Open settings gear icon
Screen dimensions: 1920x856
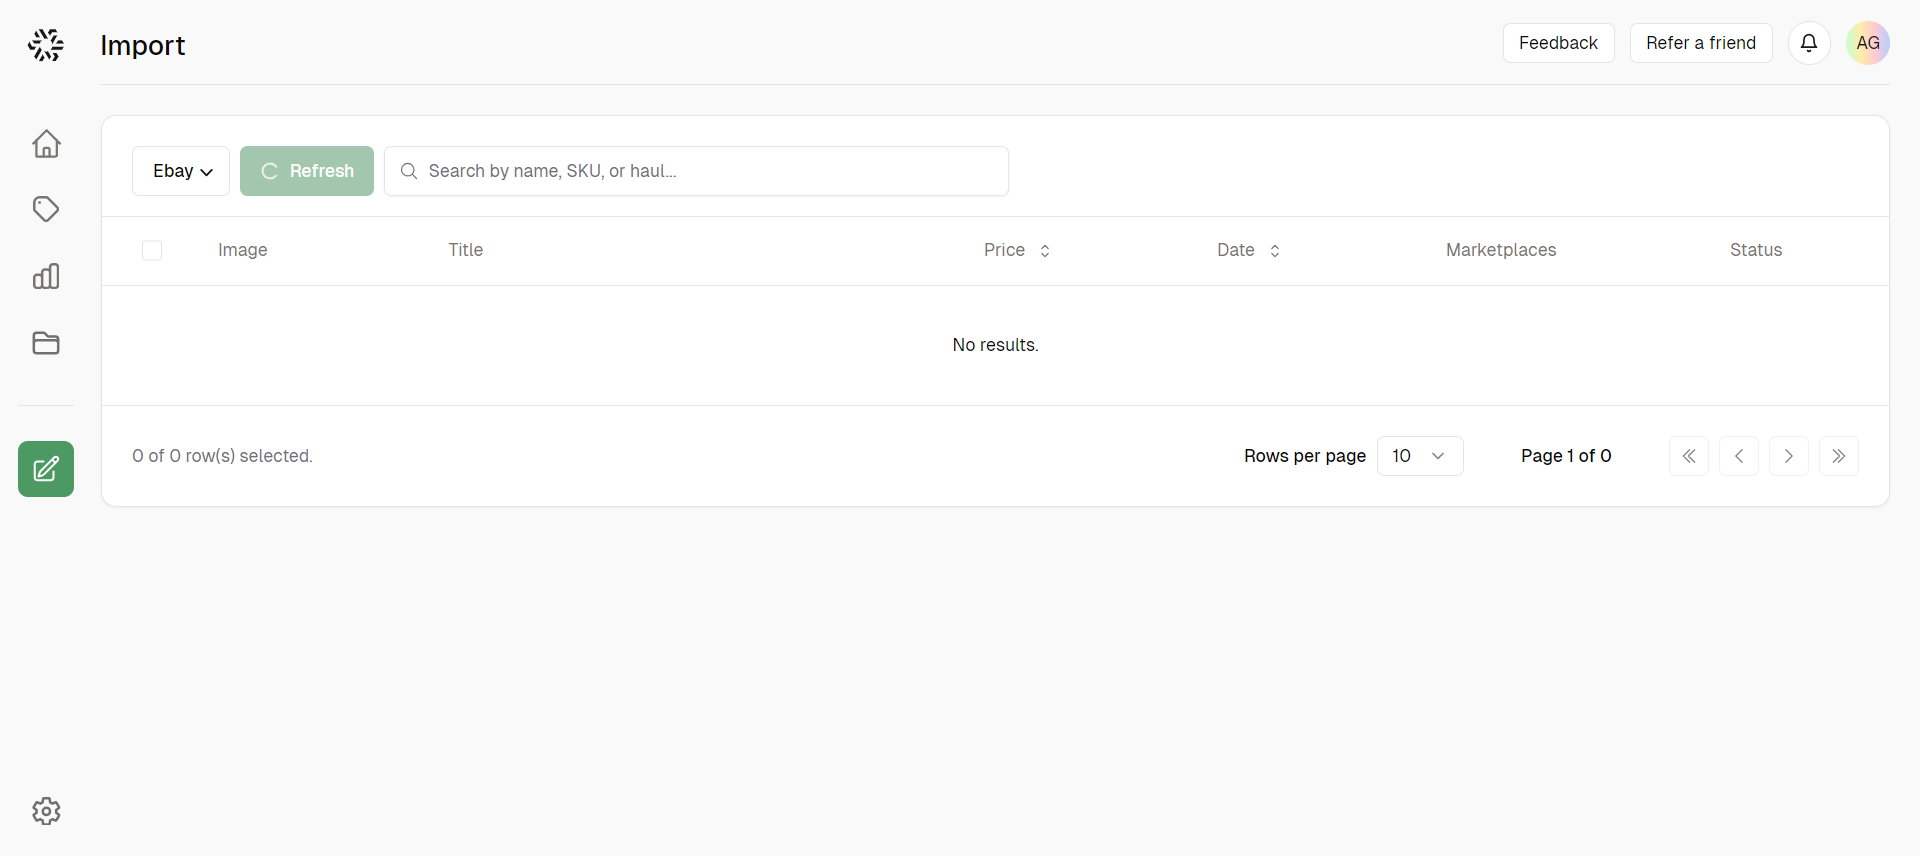click(x=46, y=811)
